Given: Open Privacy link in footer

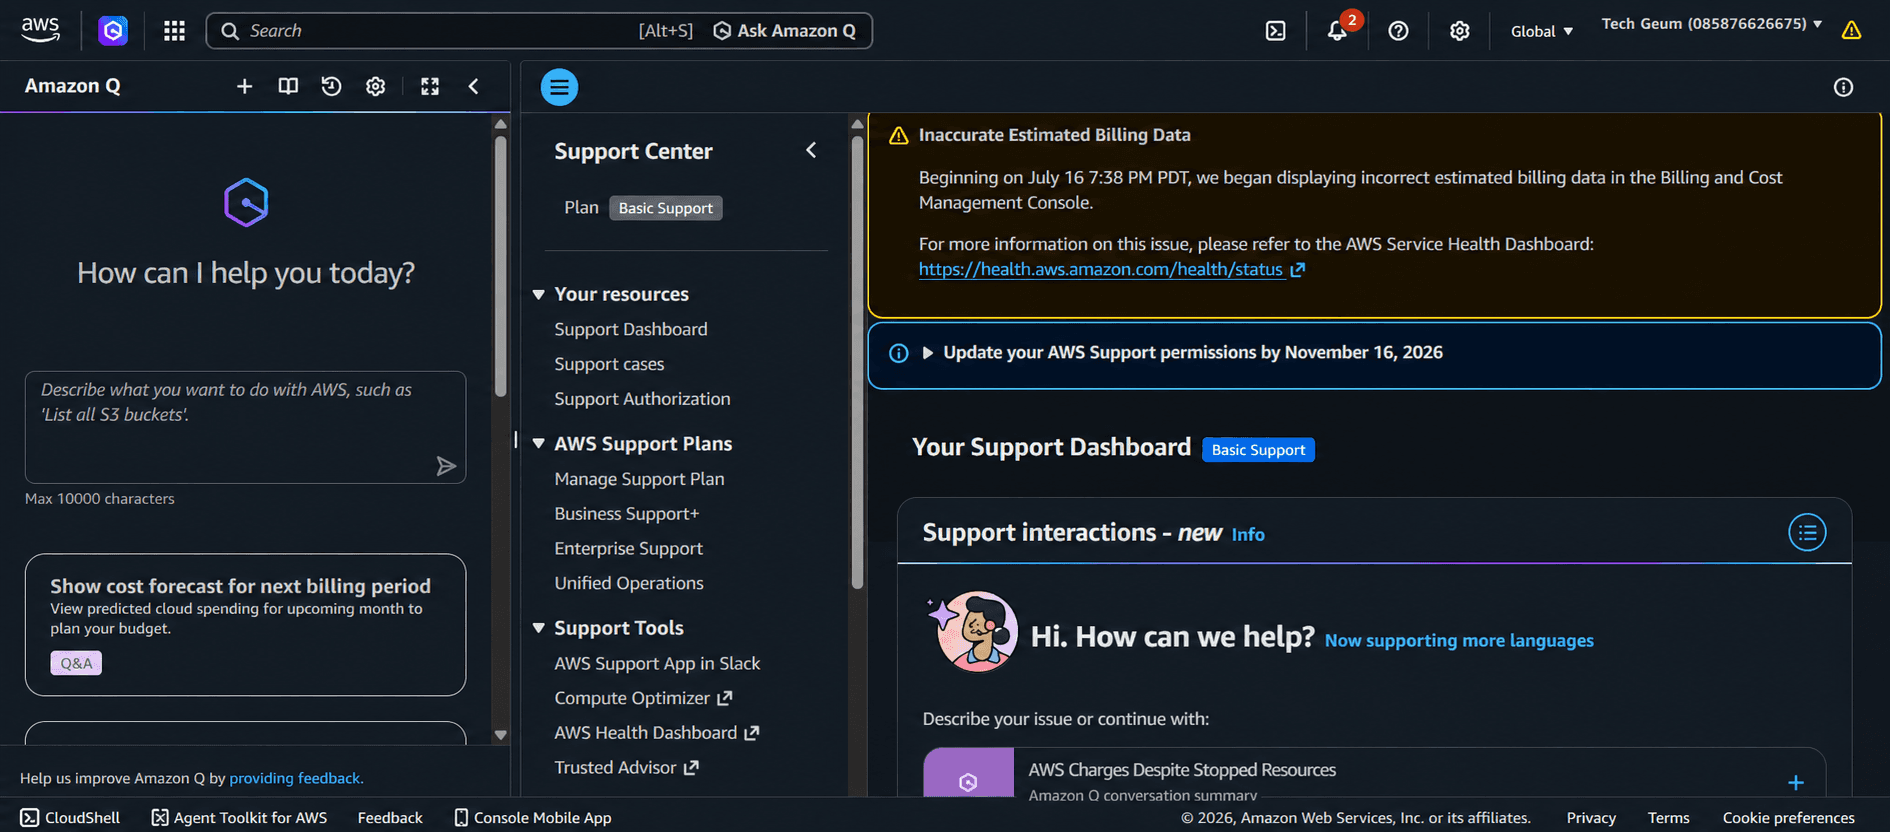Looking at the screenshot, I should pyautogui.click(x=1591, y=817).
